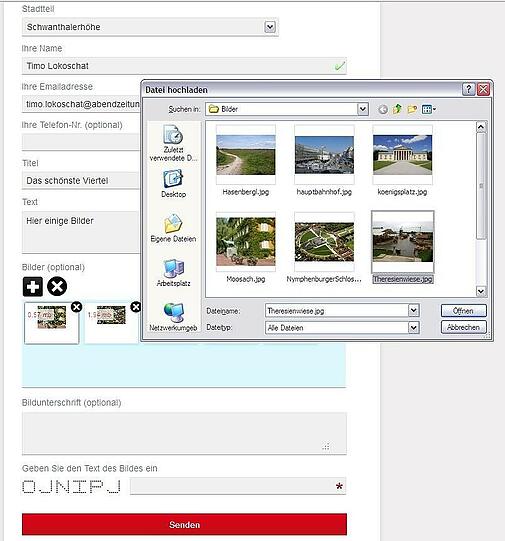505x541 pixels.
Task: Open Arbeitsplatz in sidebar
Action: coord(173,273)
